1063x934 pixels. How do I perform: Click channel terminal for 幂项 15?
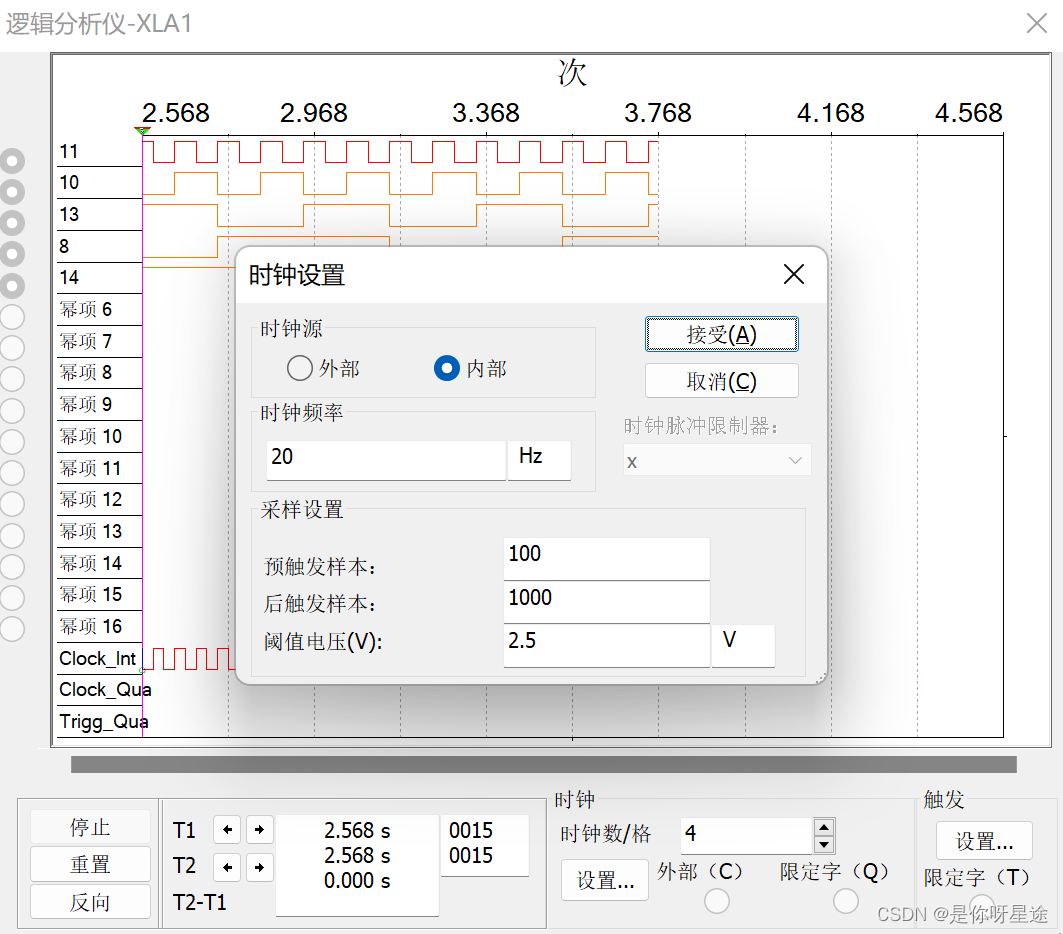(x=12, y=597)
